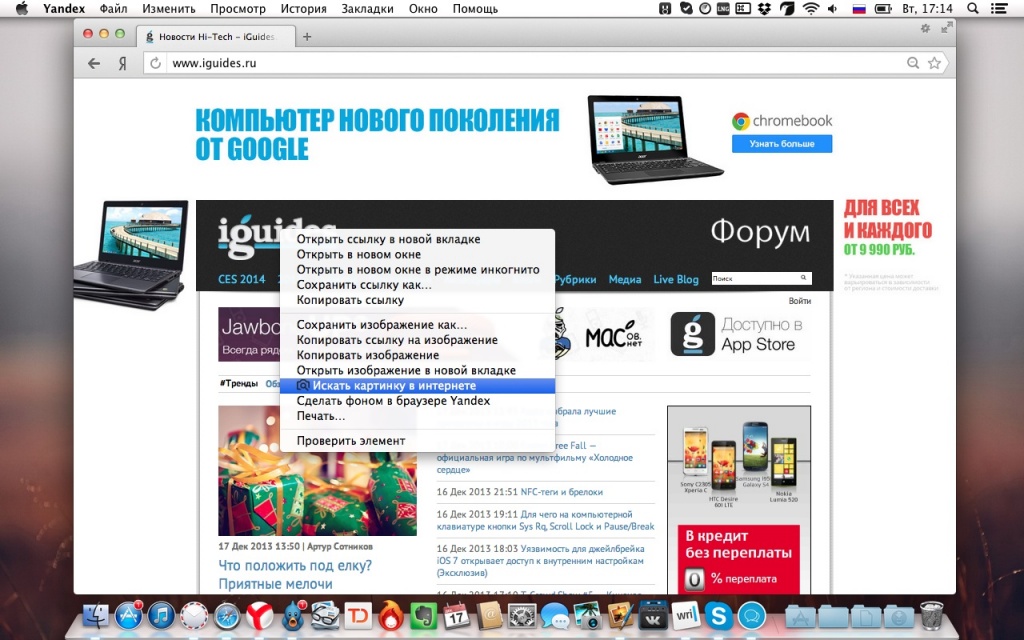
Task: Open 'CES 2014' navigation link
Action: point(242,279)
